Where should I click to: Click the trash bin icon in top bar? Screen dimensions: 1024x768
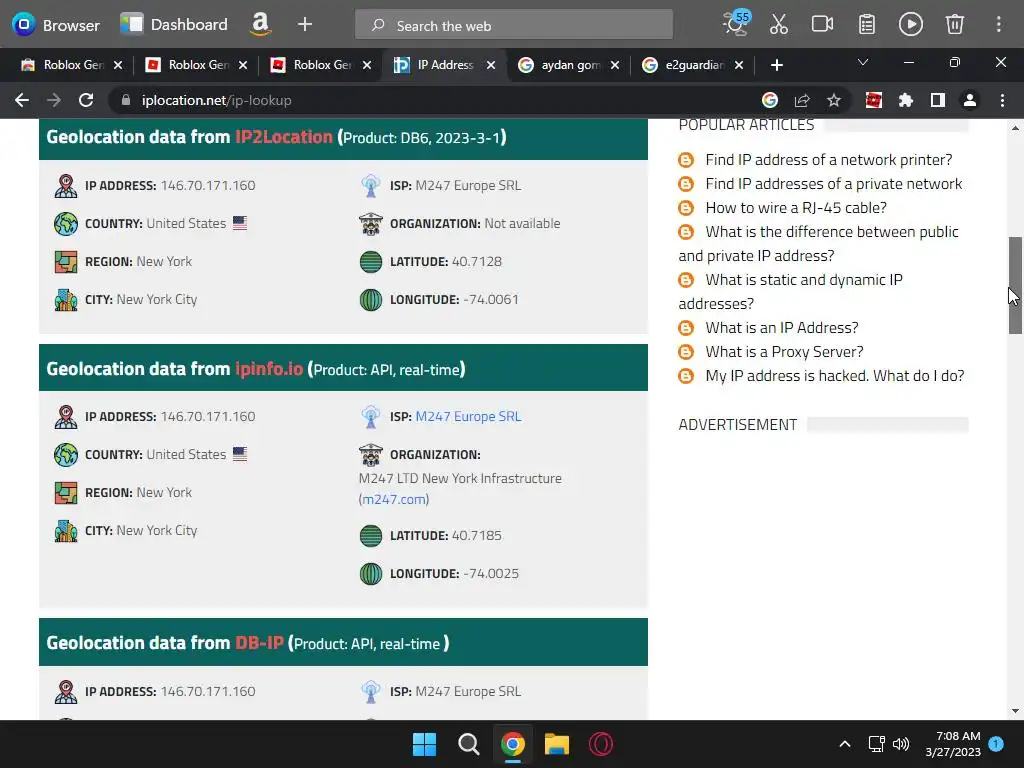[x=955, y=25]
